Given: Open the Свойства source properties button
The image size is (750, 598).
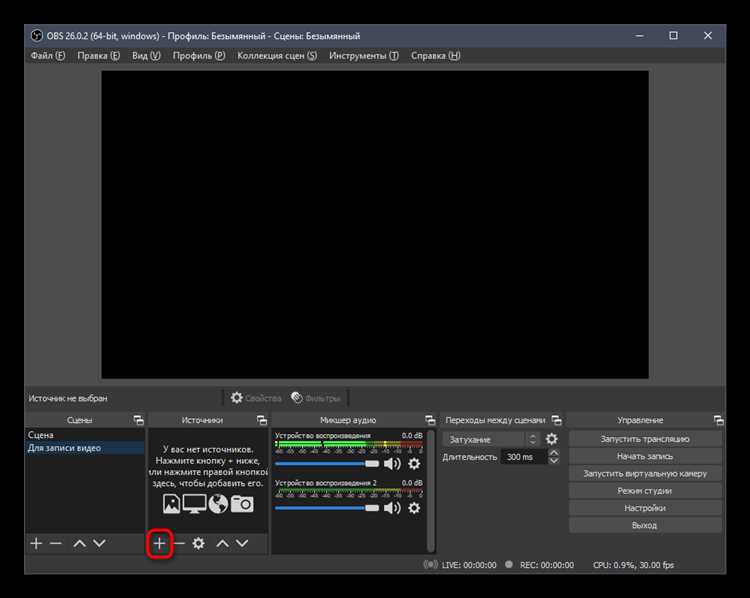Looking at the screenshot, I should [x=256, y=398].
